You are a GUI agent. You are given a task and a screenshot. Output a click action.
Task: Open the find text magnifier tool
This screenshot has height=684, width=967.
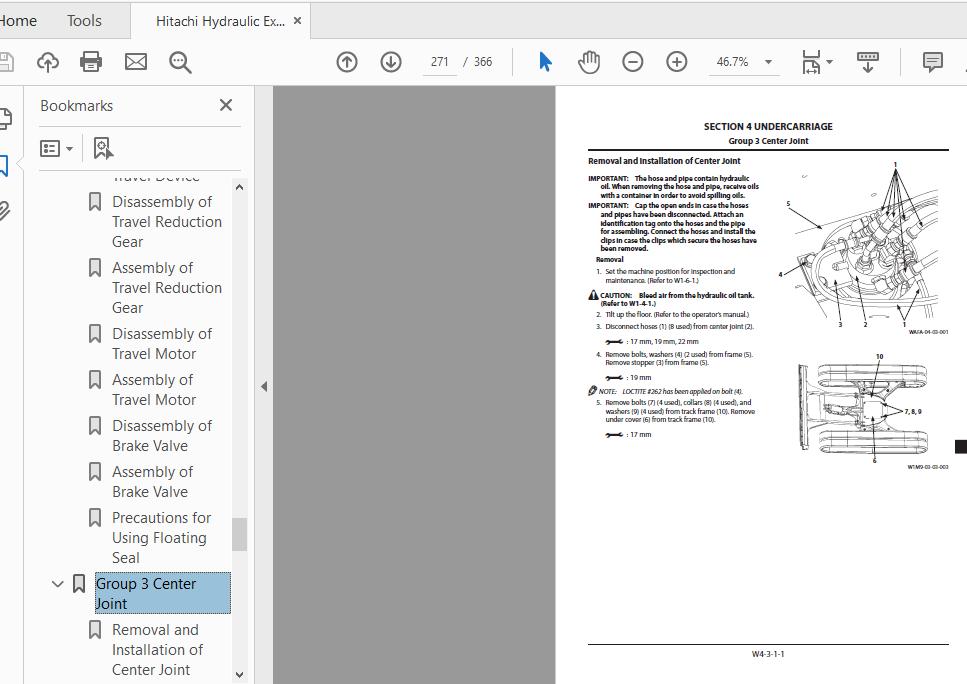pos(180,62)
